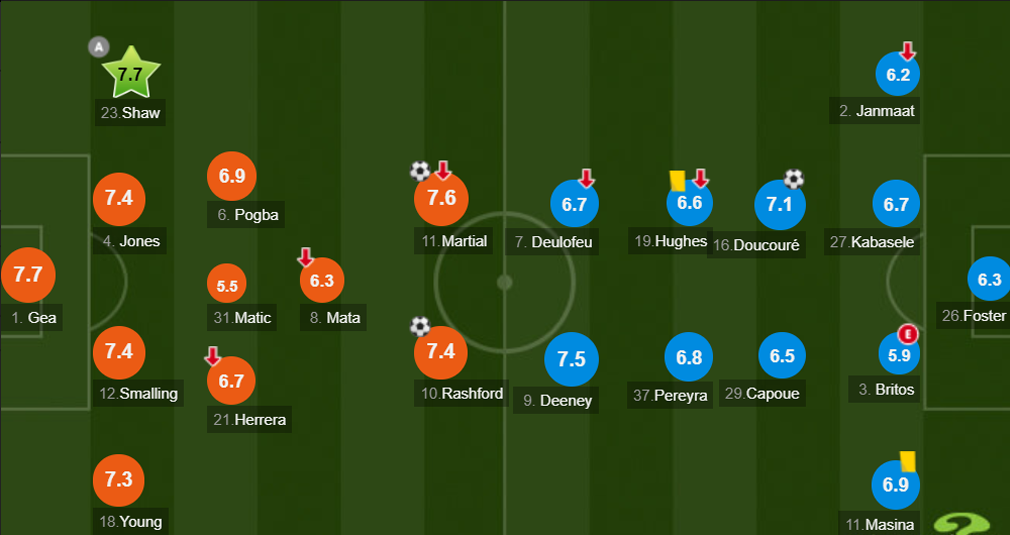Select Deeney's 7.5 rating circle

571,359
